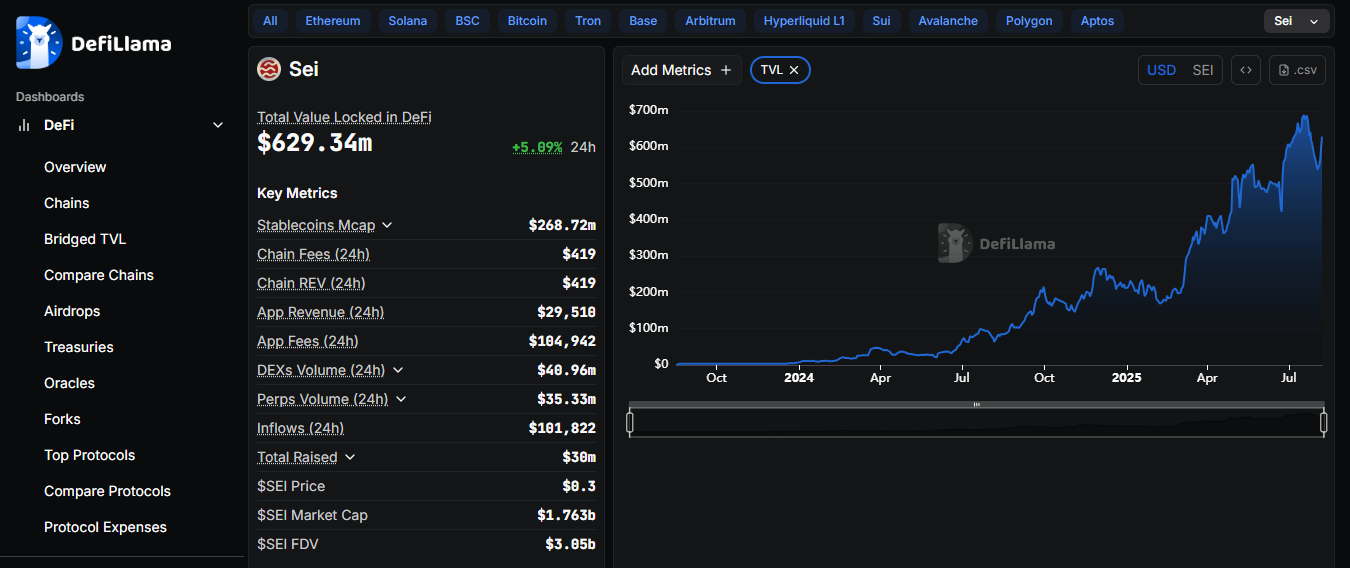Expand Stablecoins Mcap details
This screenshot has width=1350, height=568.
pyautogui.click(x=387, y=225)
